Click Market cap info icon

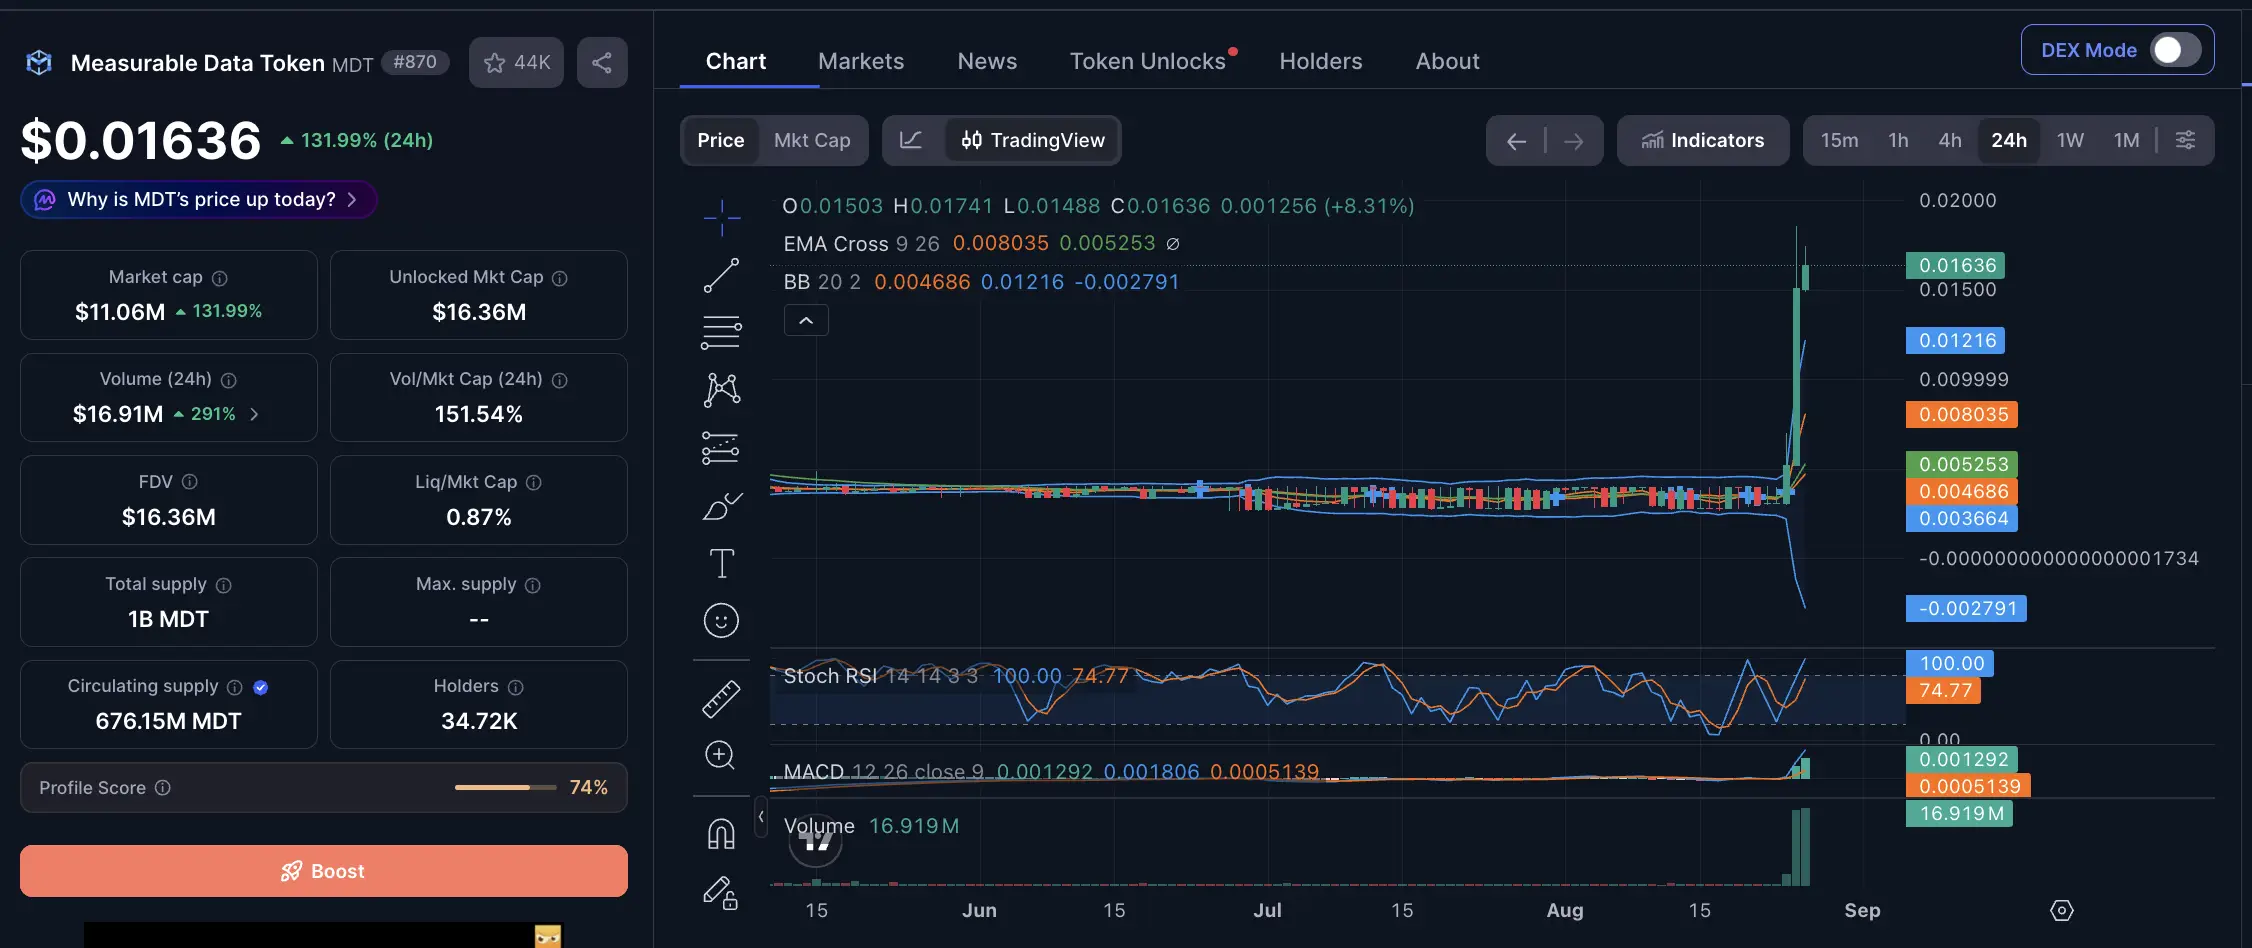[x=220, y=278]
